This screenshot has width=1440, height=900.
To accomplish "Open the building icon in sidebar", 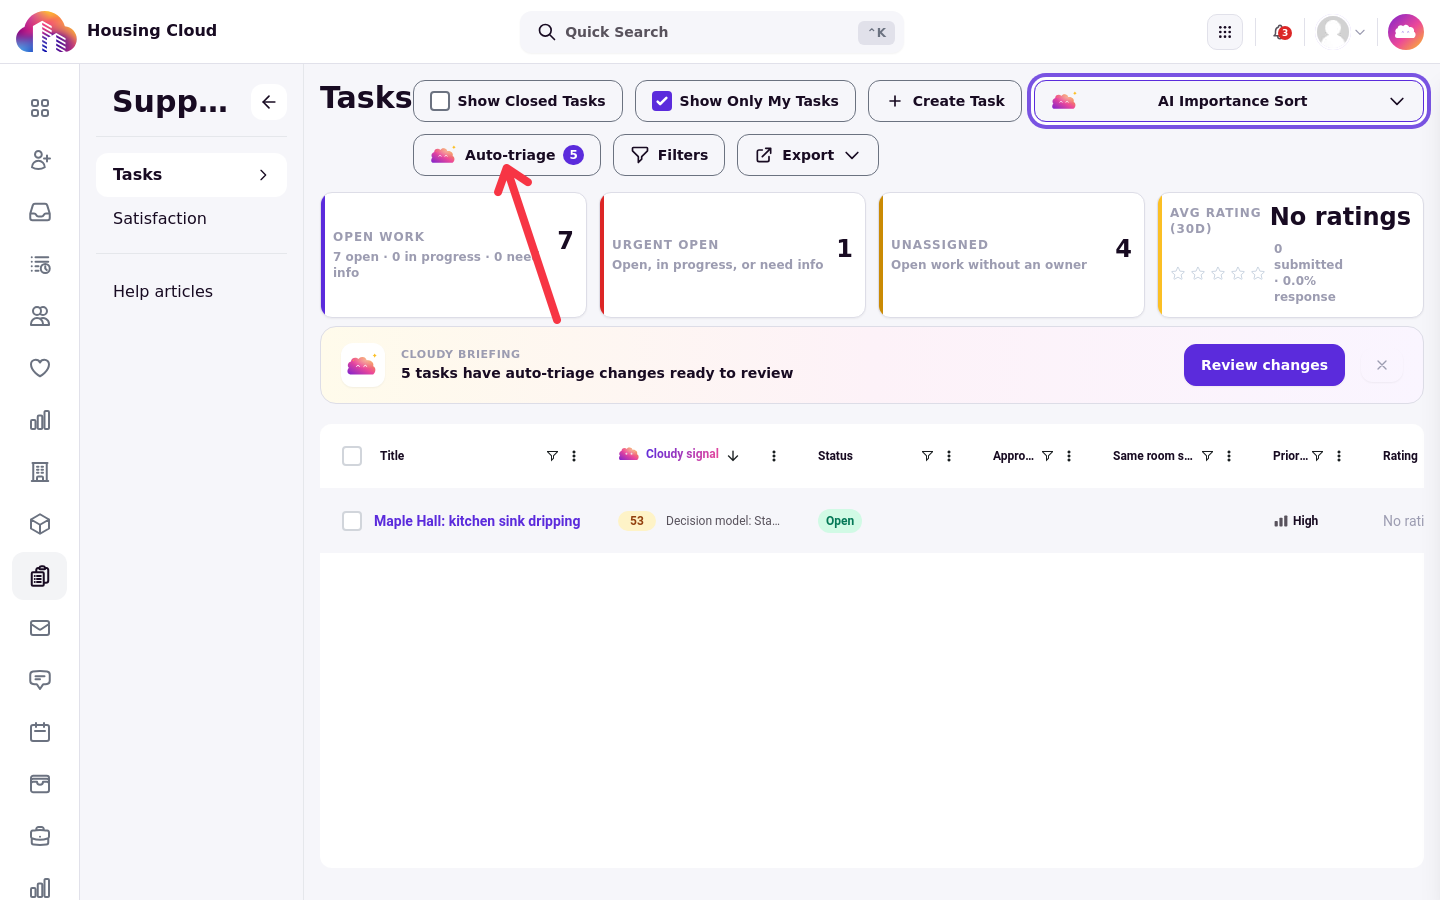I will point(40,472).
